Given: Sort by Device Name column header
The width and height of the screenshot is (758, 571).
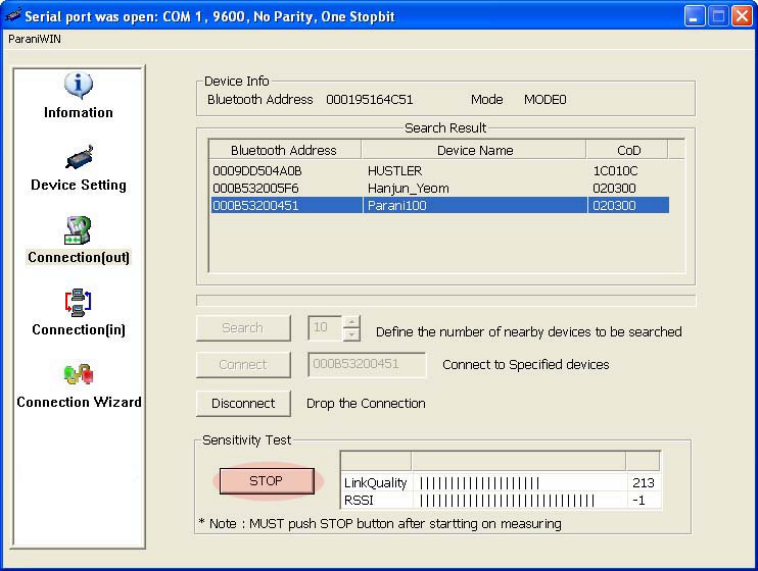Looking at the screenshot, I should coord(474,150).
